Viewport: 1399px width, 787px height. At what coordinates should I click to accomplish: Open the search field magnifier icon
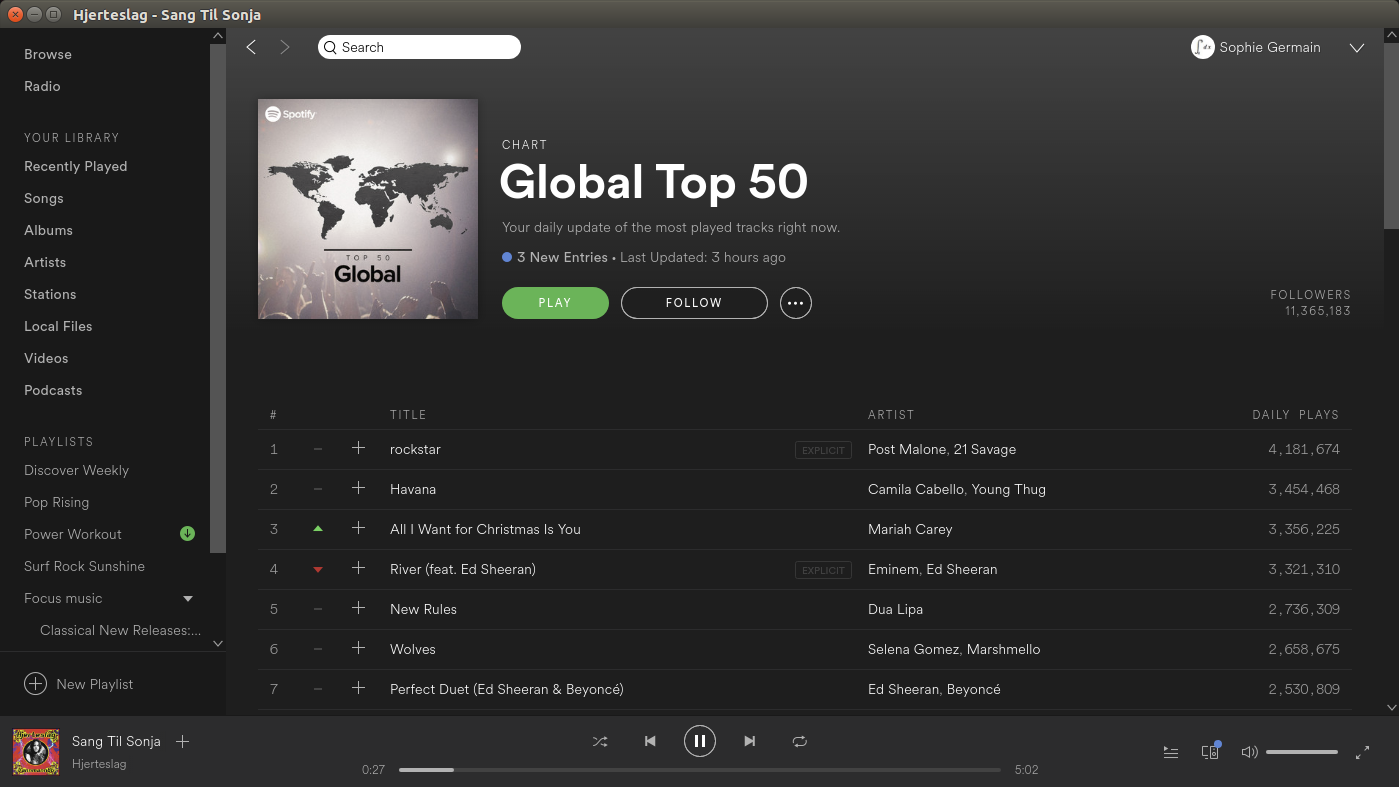(x=330, y=47)
